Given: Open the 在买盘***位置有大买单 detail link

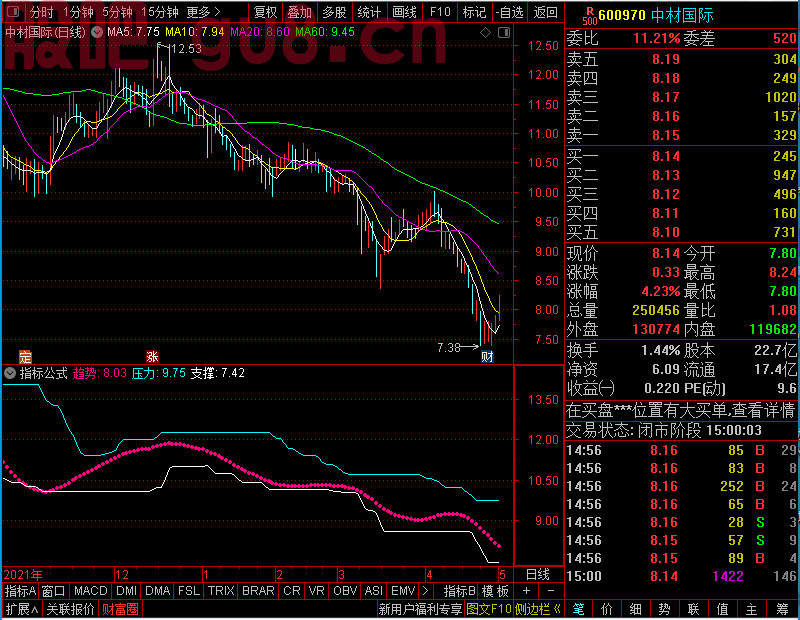Looking at the screenshot, I should point(681,410).
